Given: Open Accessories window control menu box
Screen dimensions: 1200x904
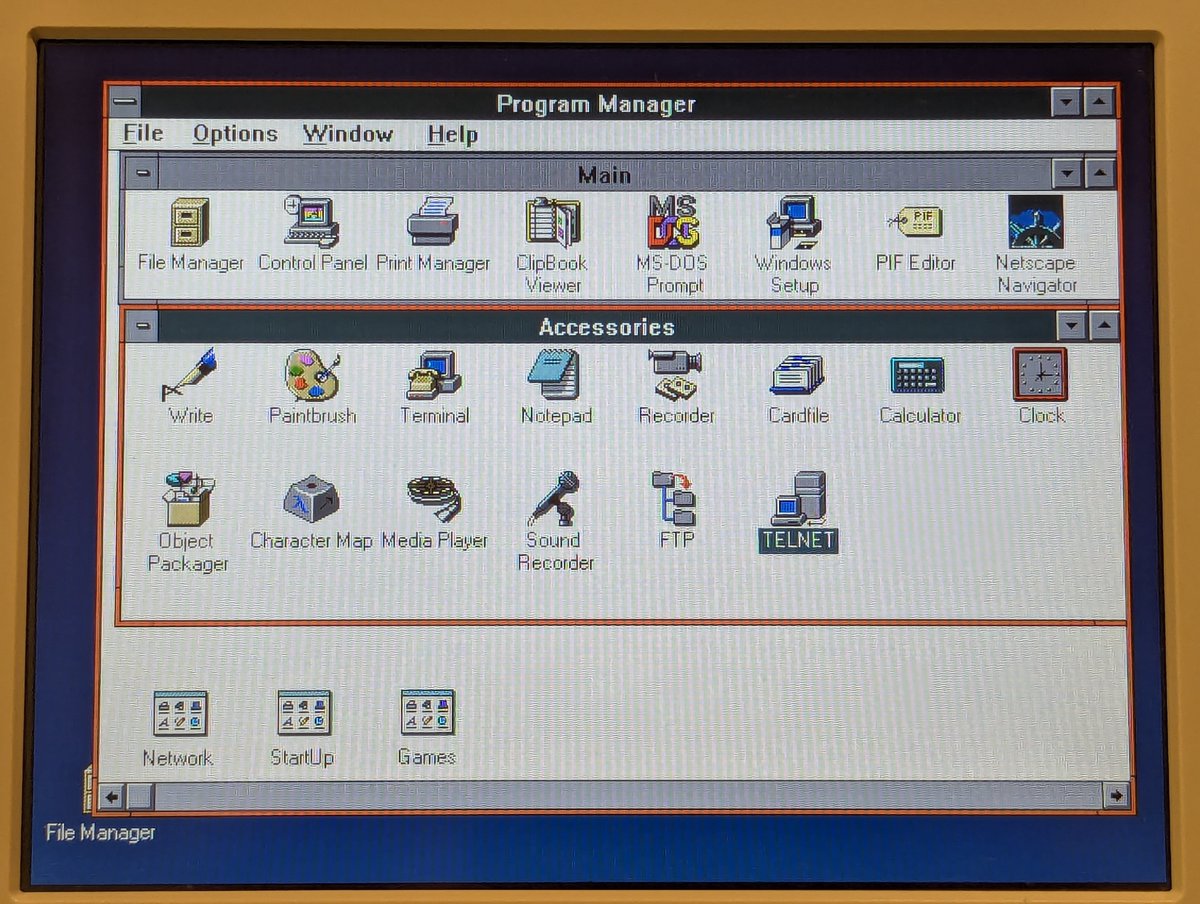Looking at the screenshot, I should pos(143,325).
